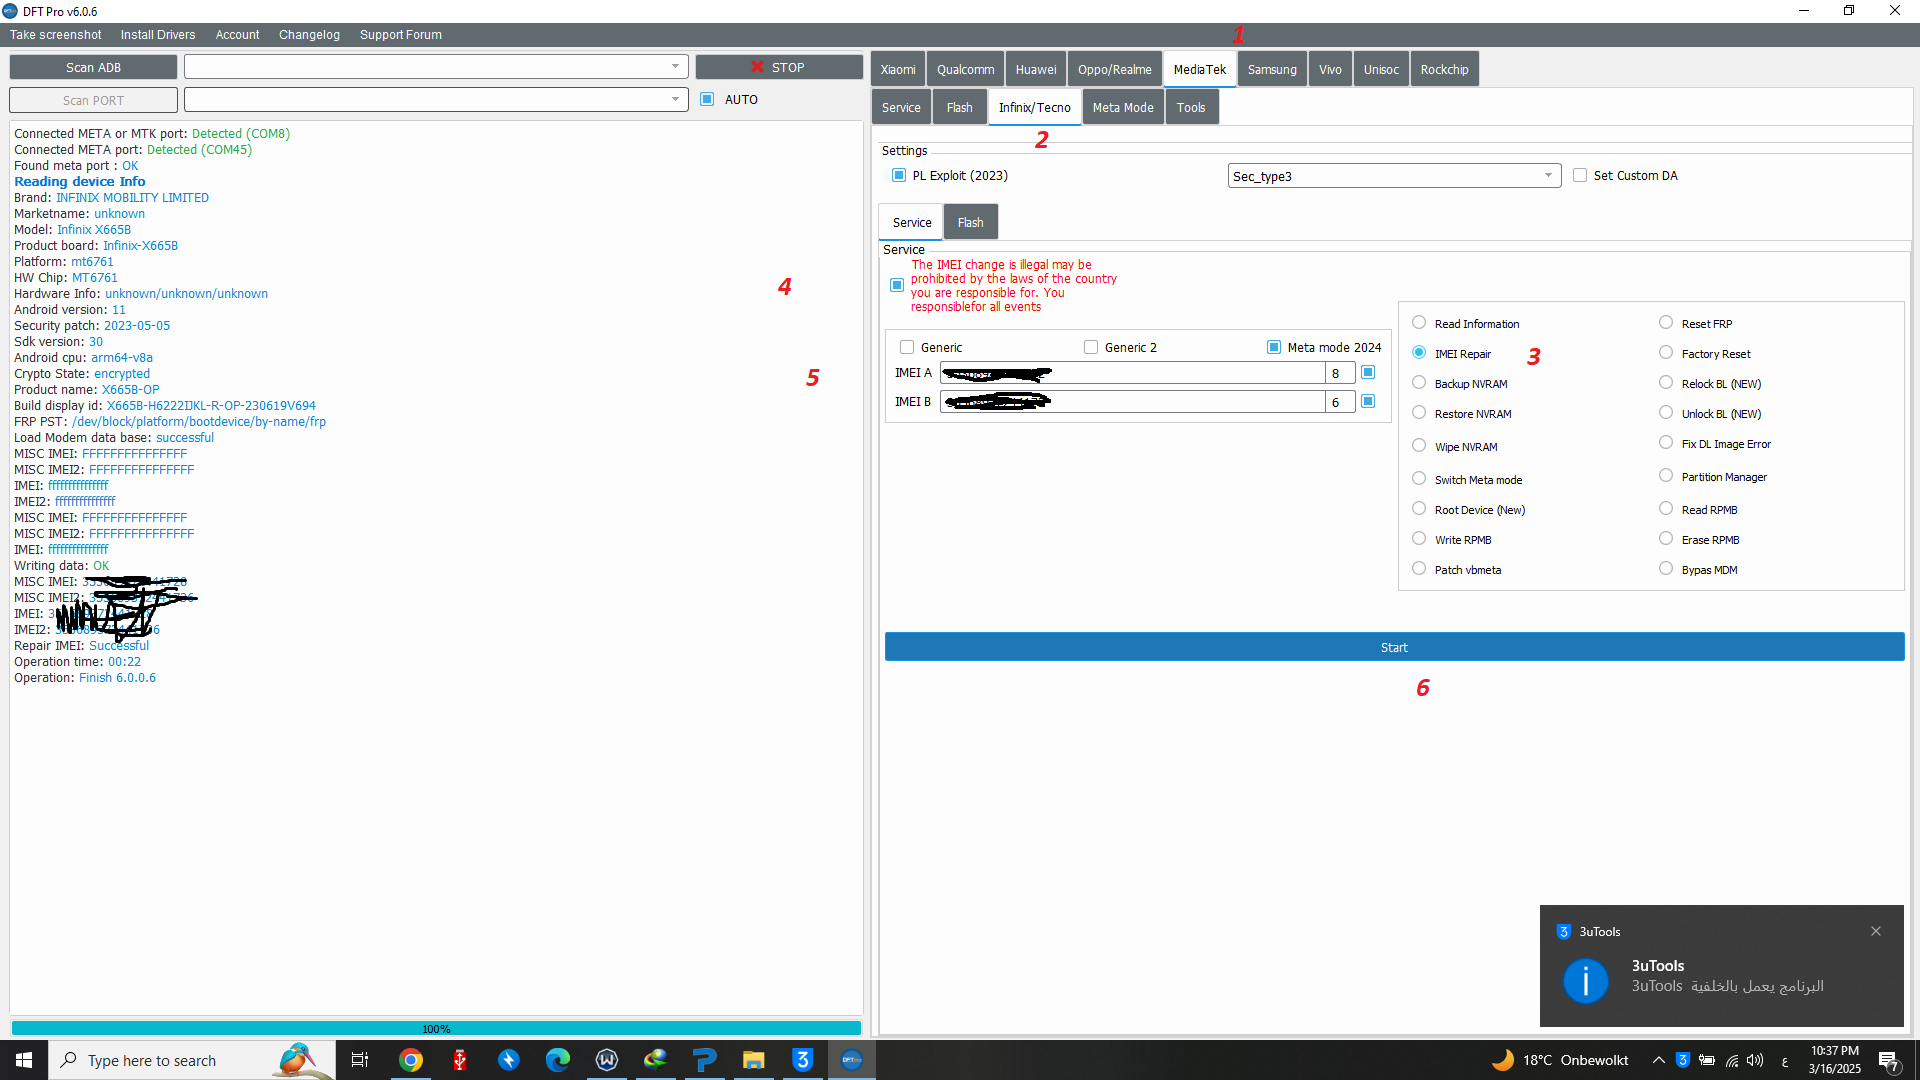The height and width of the screenshot is (1080, 1920).
Task: Toggle the IMEI A enable checkbox
Action: coord(1368,372)
